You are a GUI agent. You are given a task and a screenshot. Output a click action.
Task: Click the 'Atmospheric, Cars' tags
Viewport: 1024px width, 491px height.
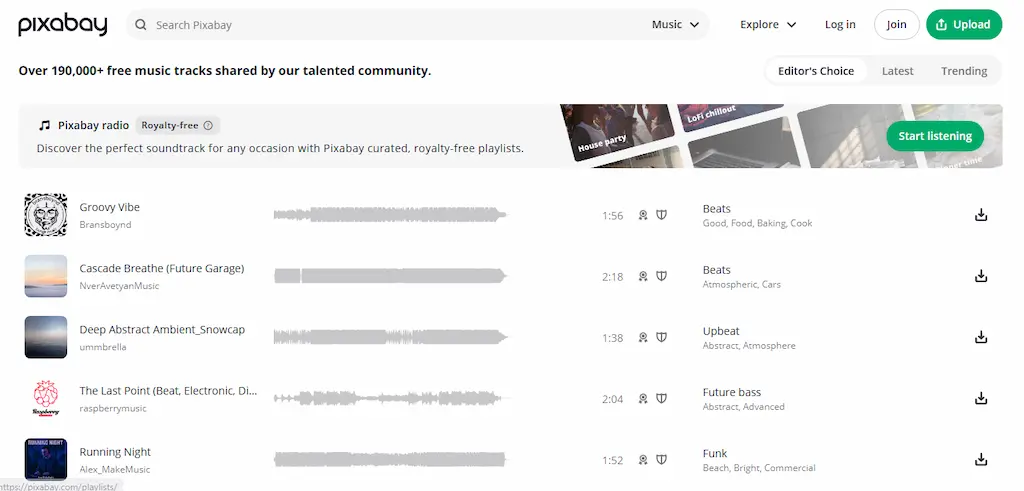[742, 285]
